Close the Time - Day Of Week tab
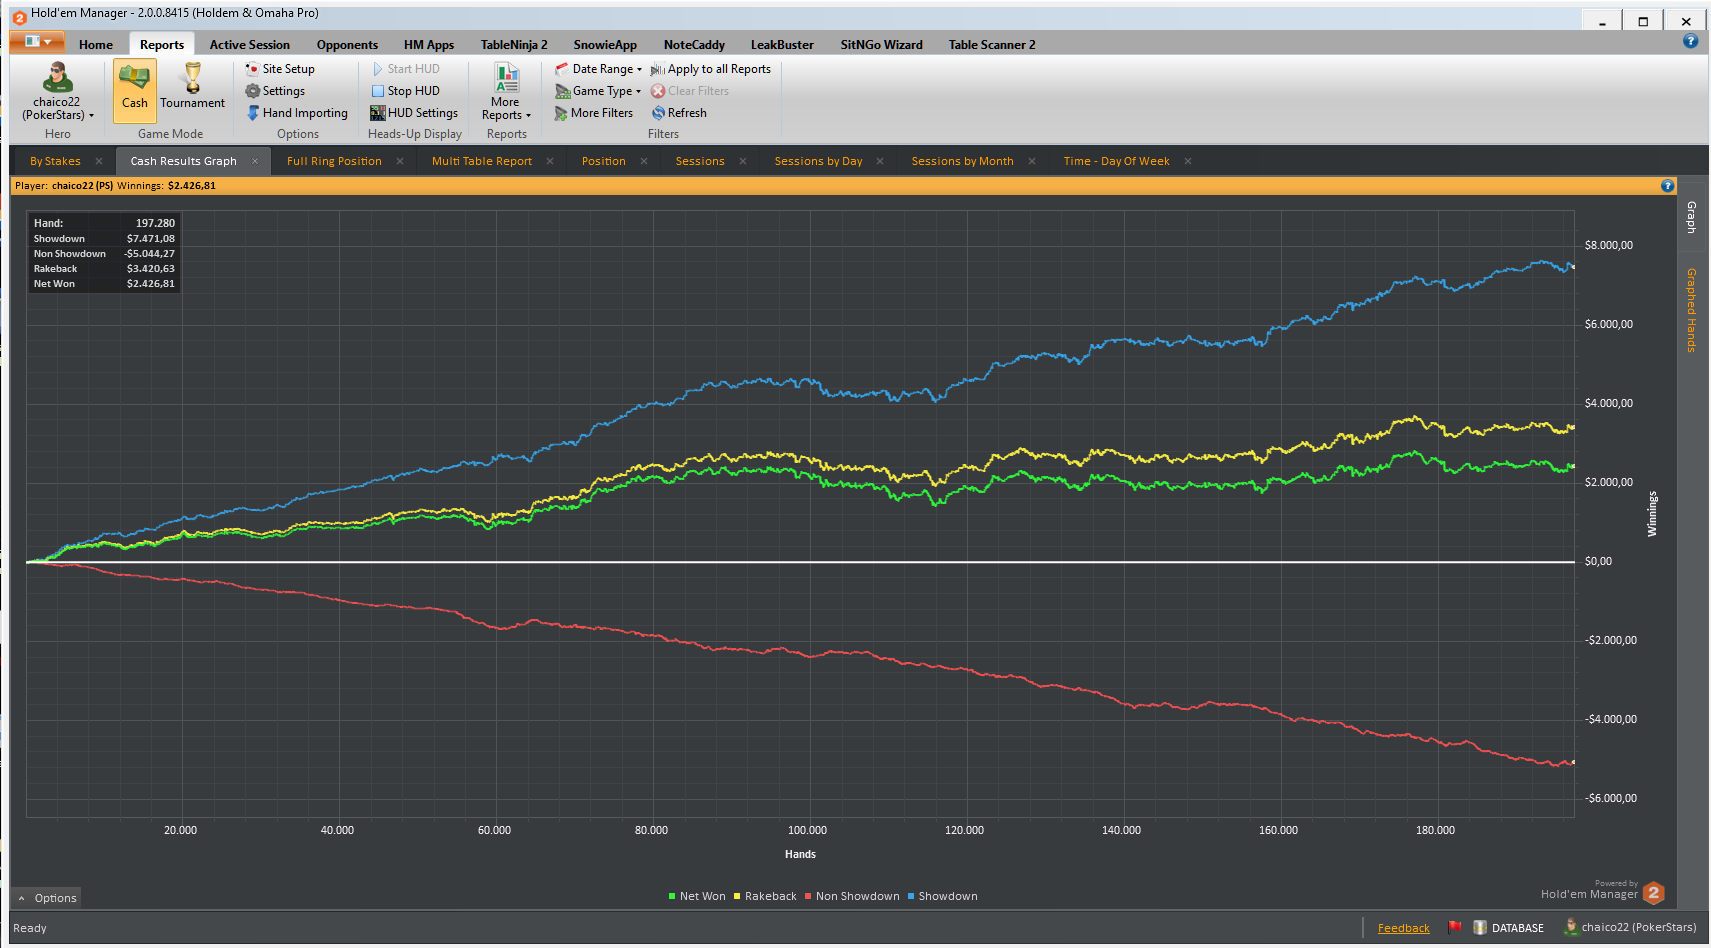Viewport: 1711px width, 948px height. (1188, 161)
